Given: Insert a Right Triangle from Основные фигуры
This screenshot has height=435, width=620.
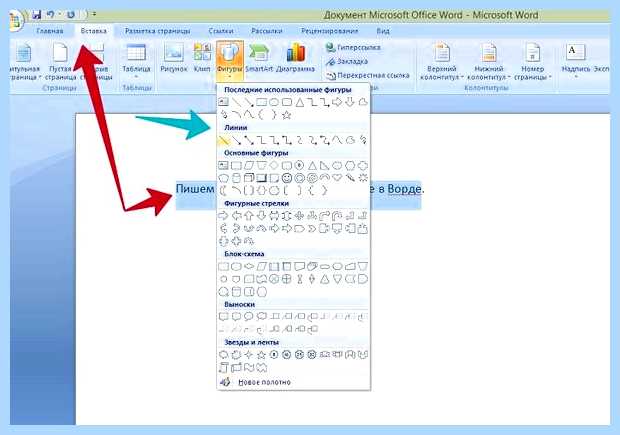Looking at the screenshot, I should [325, 165].
